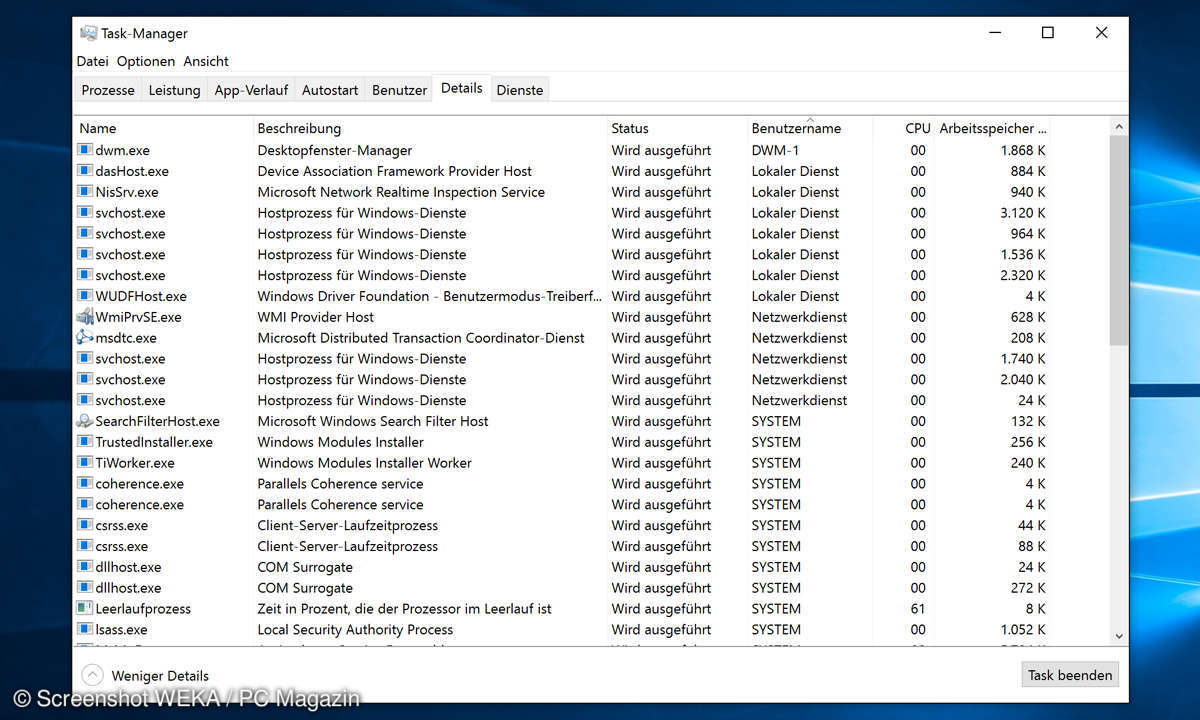This screenshot has height=720, width=1200.
Task: Select Microsoft Network Realtime Inspection Service text
Action: tap(401, 192)
